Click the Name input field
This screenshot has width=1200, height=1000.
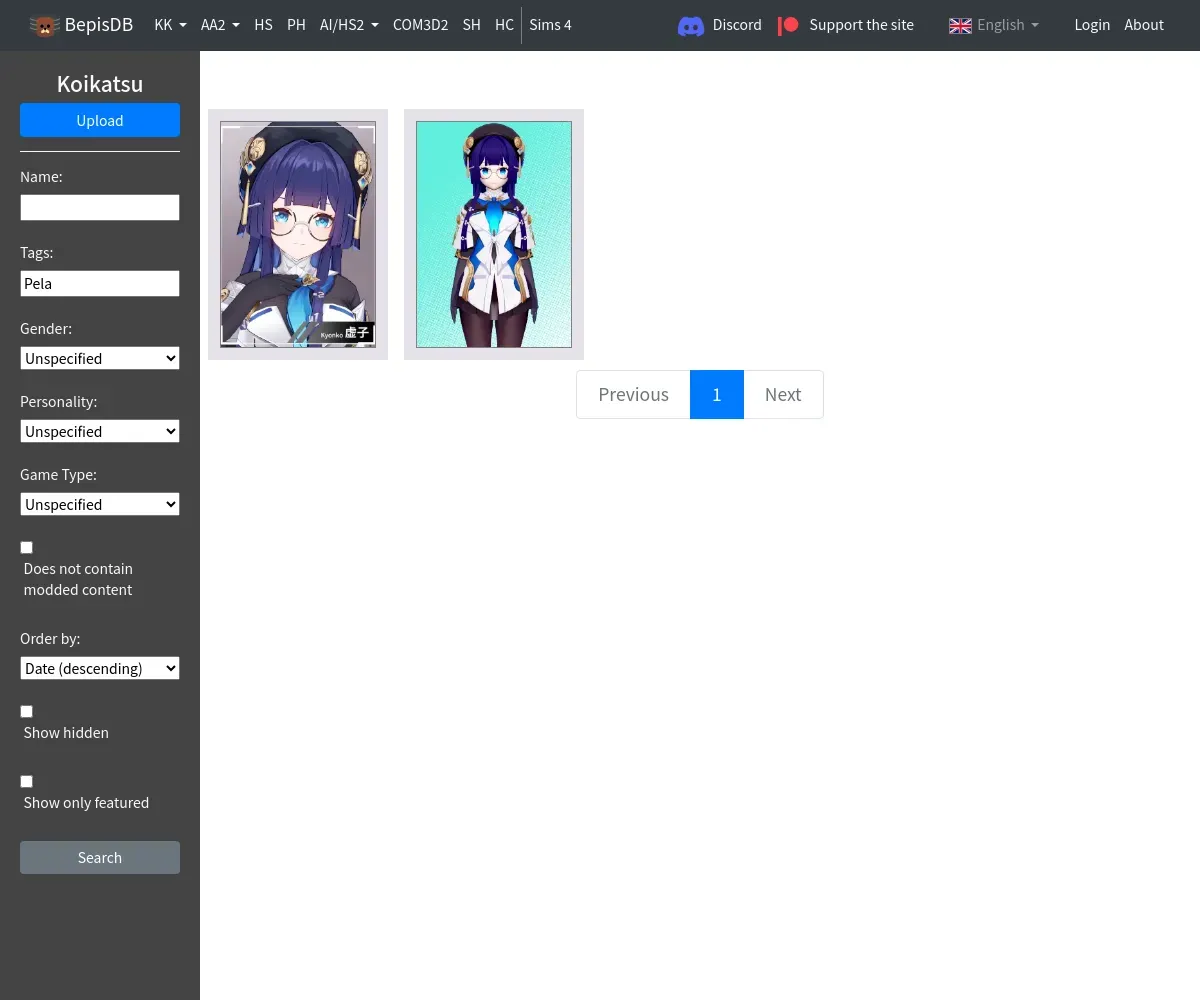(x=100, y=207)
